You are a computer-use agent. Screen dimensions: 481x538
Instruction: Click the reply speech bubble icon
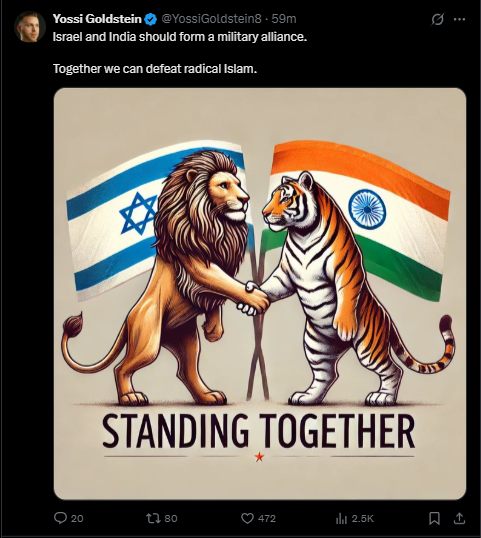[60, 518]
